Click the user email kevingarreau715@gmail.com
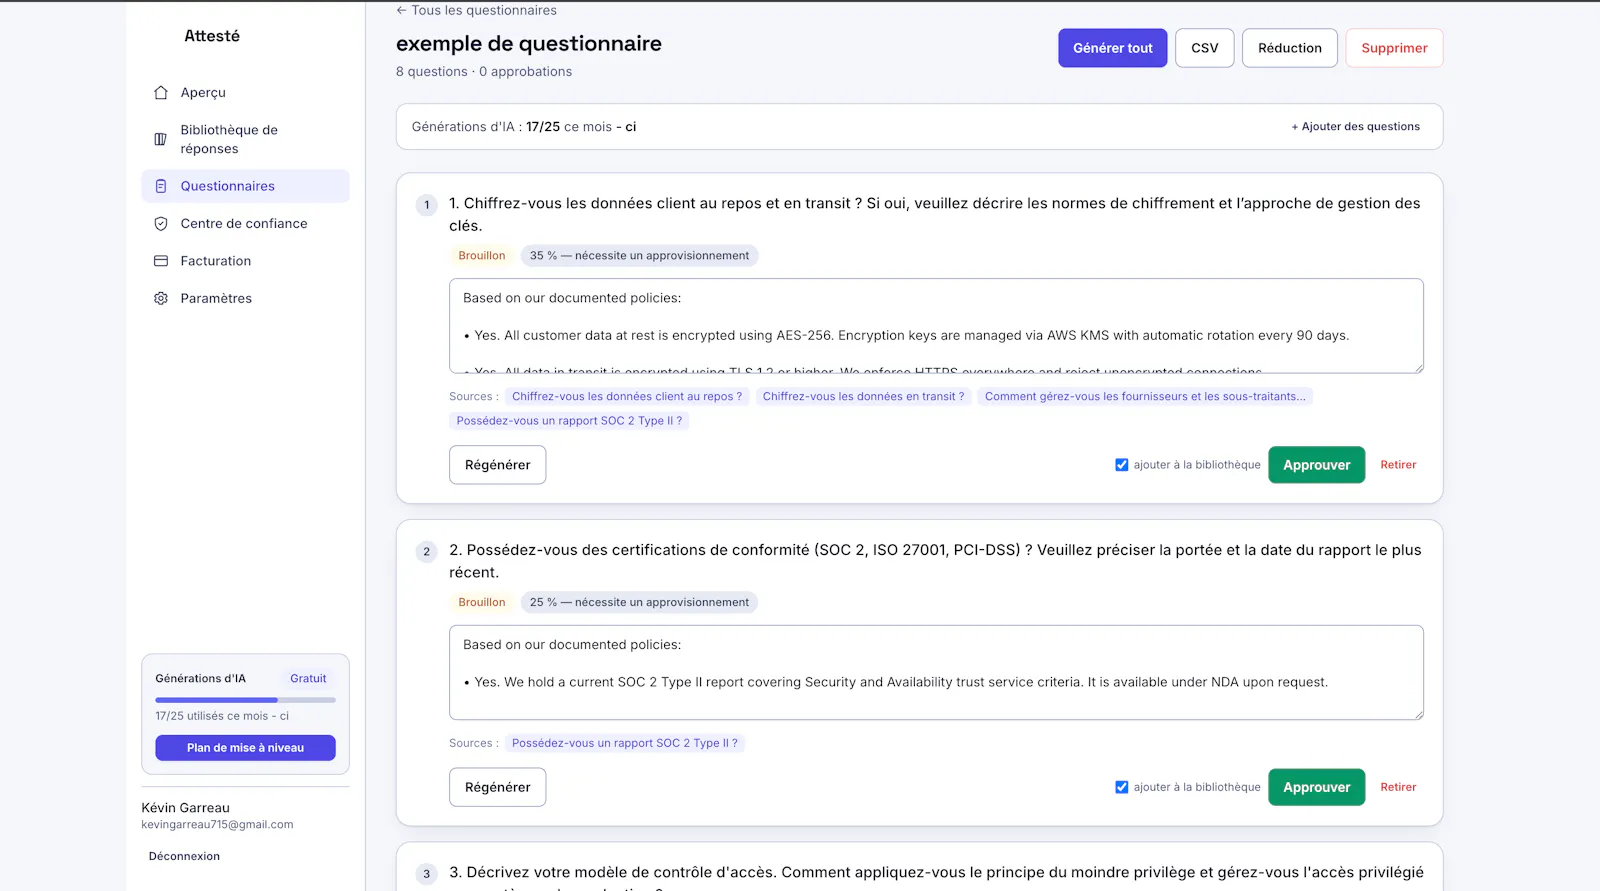The image size is (1600, 891). pyautogui.click(x=217, y=825)
